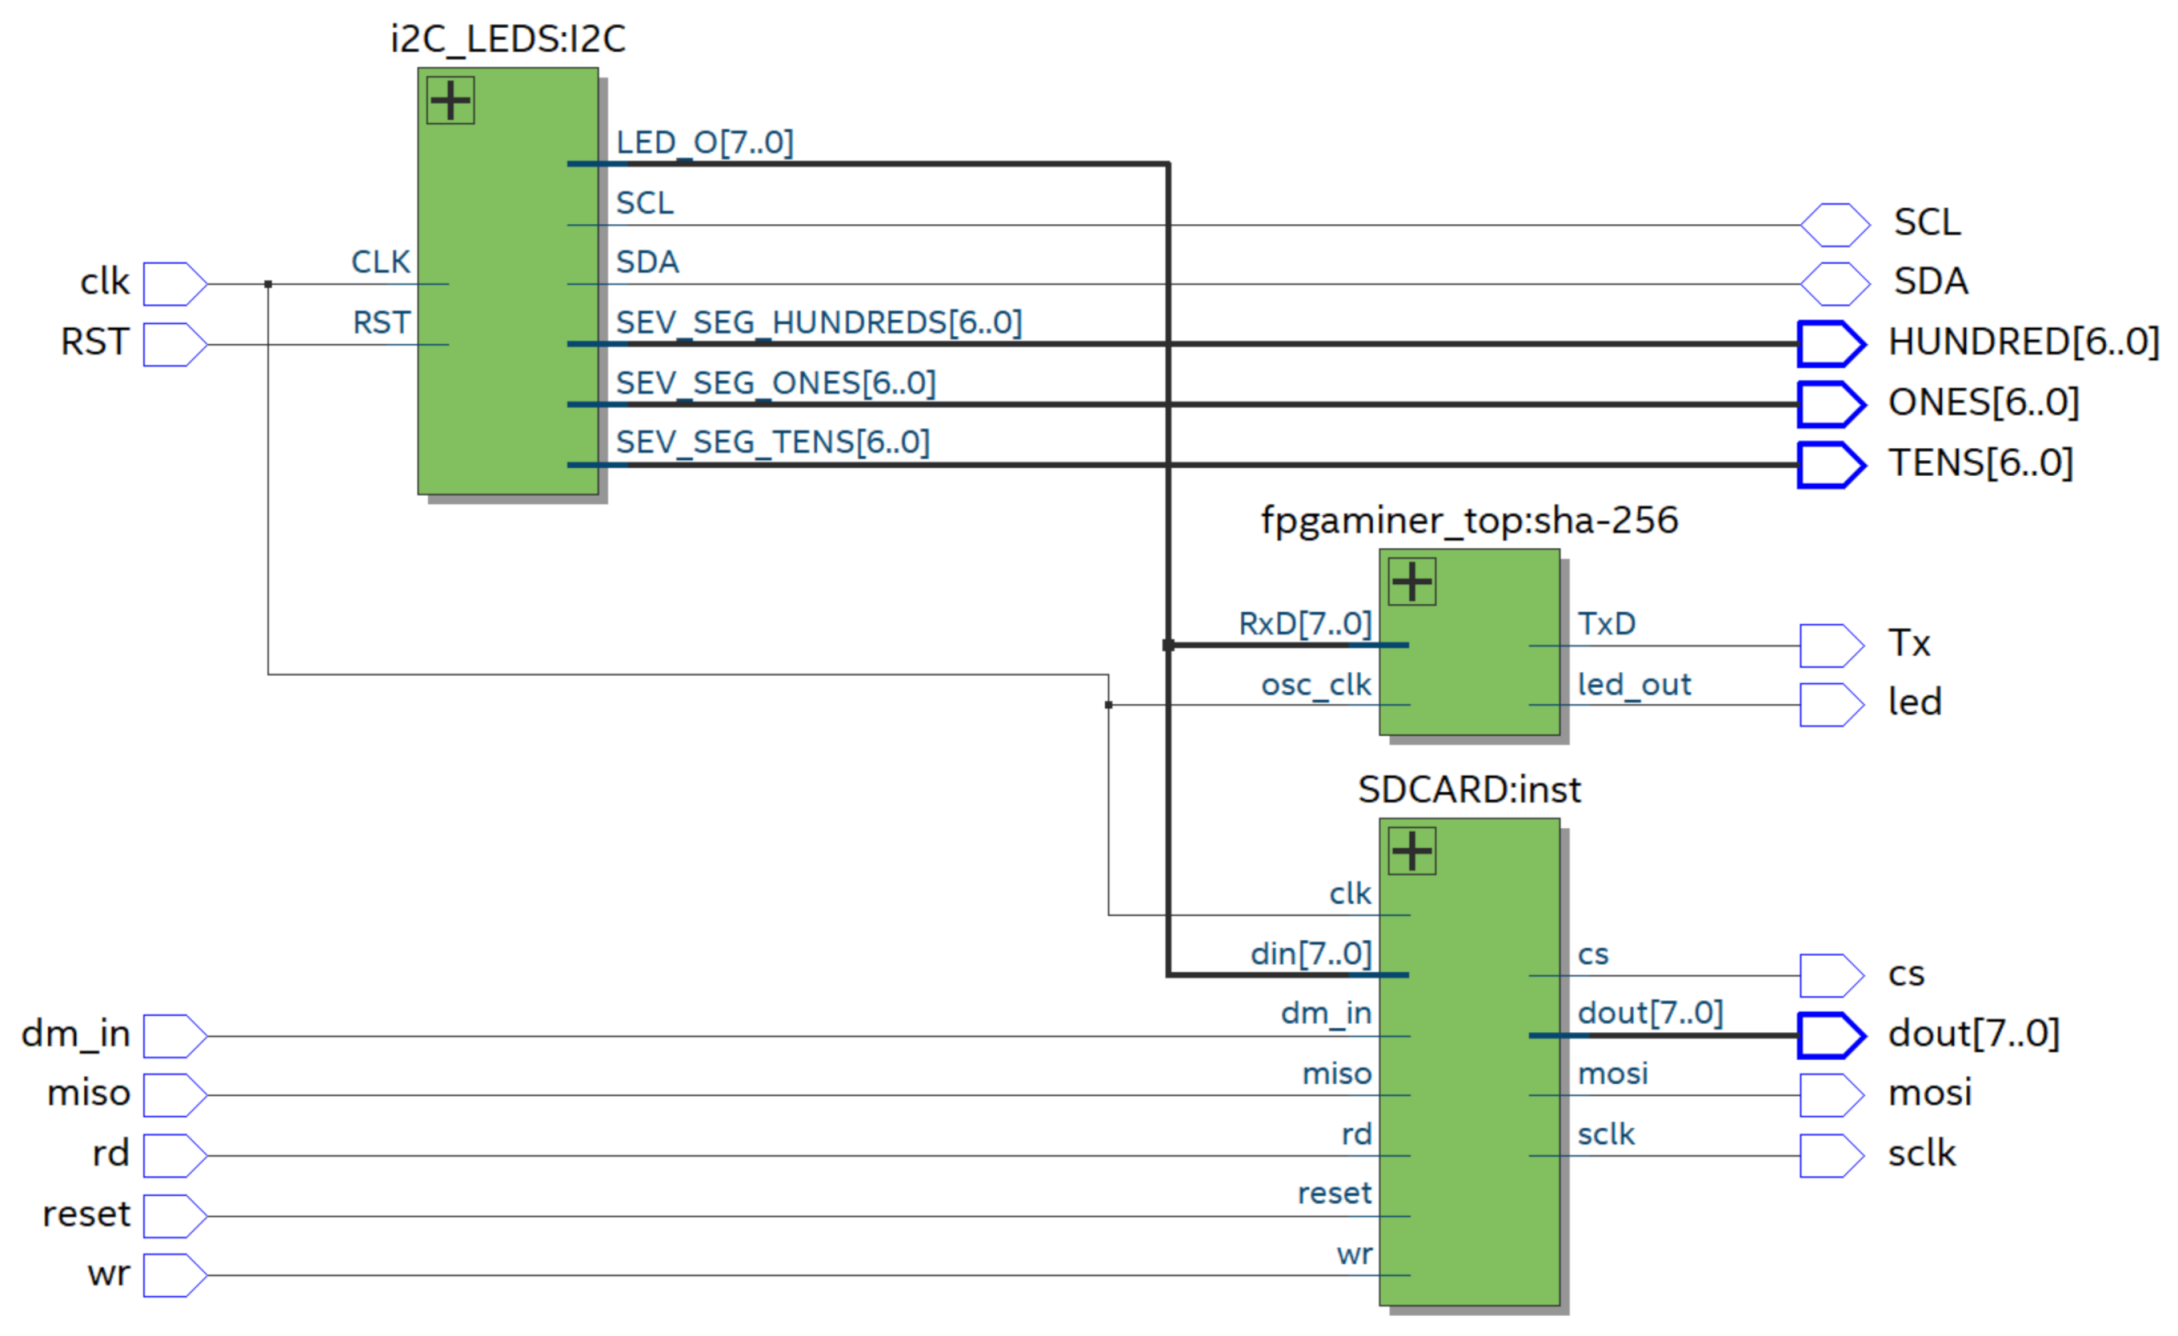Click the LED_O[7..0] port label
The width and height of the screenshot is (2178, 1336).
point(704,143)
